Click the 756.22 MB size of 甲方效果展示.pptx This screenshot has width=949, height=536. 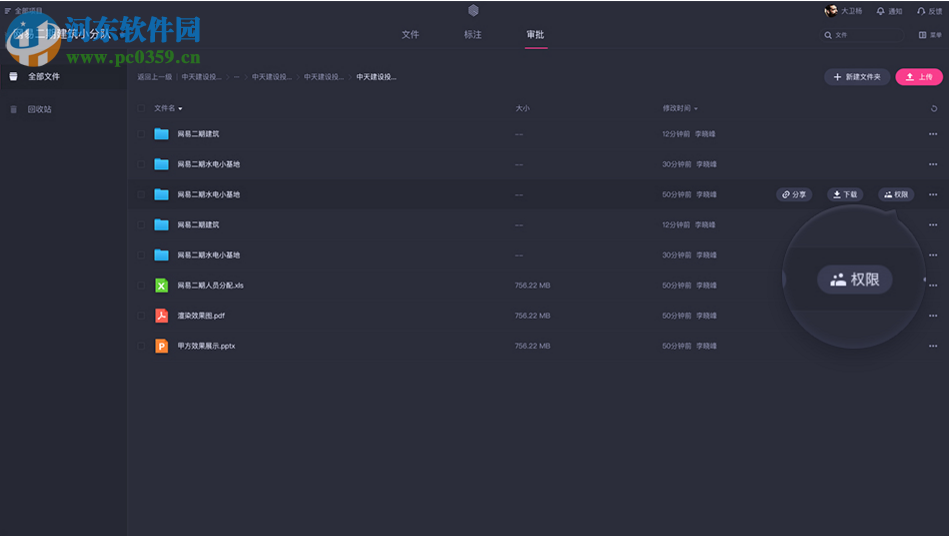pos(533,345)
